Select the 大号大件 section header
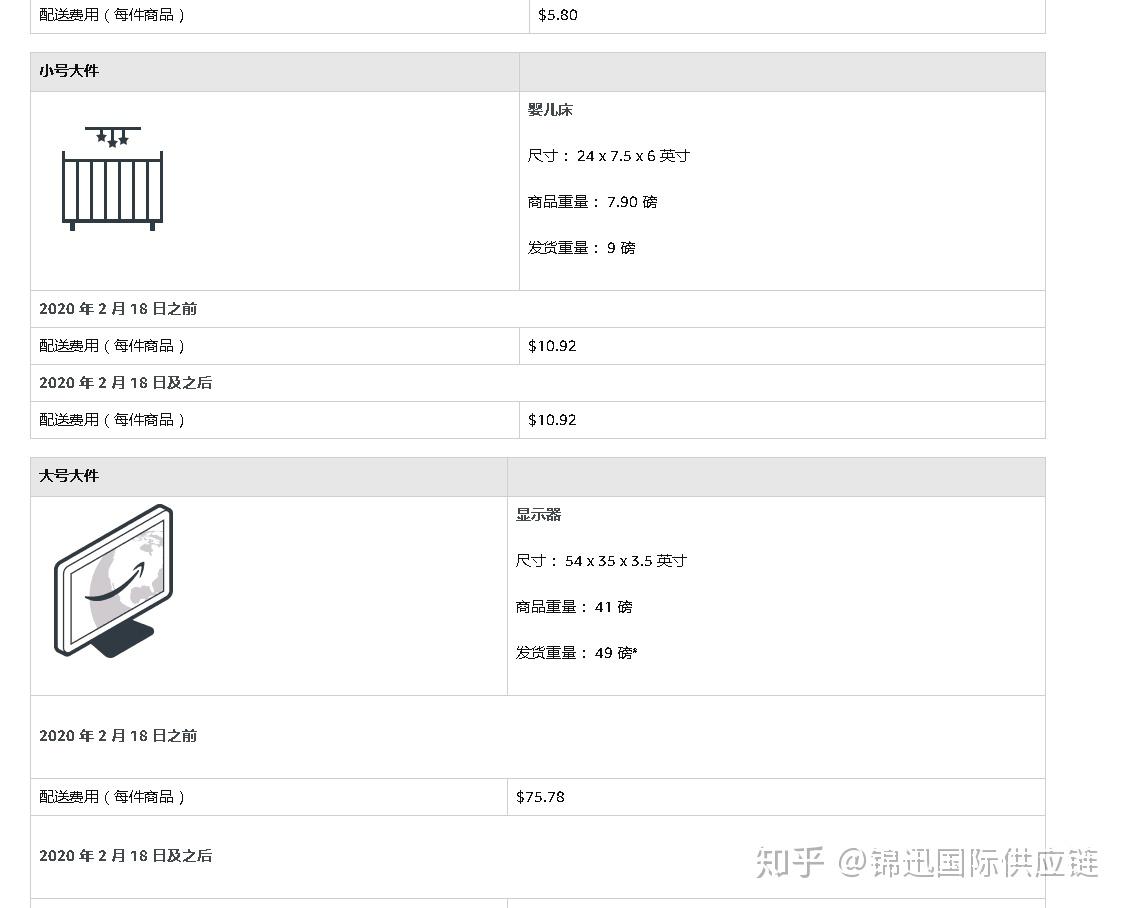This screenshot has width=1127, height=908. (x=69, y=475)
